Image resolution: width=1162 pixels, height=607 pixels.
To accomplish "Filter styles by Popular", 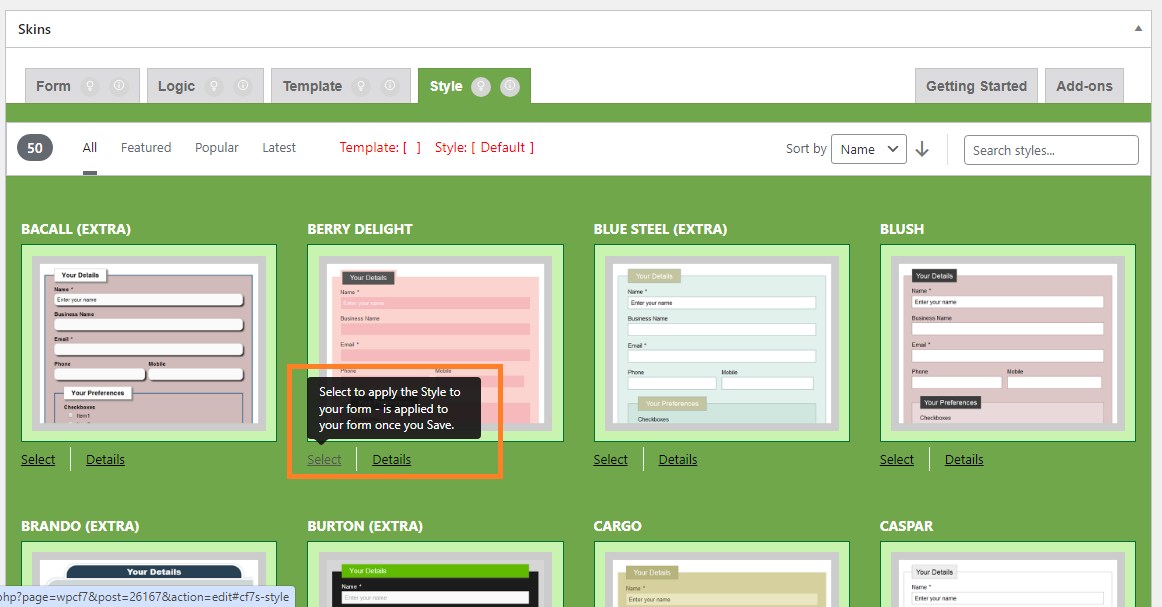I will click(217, 147).
